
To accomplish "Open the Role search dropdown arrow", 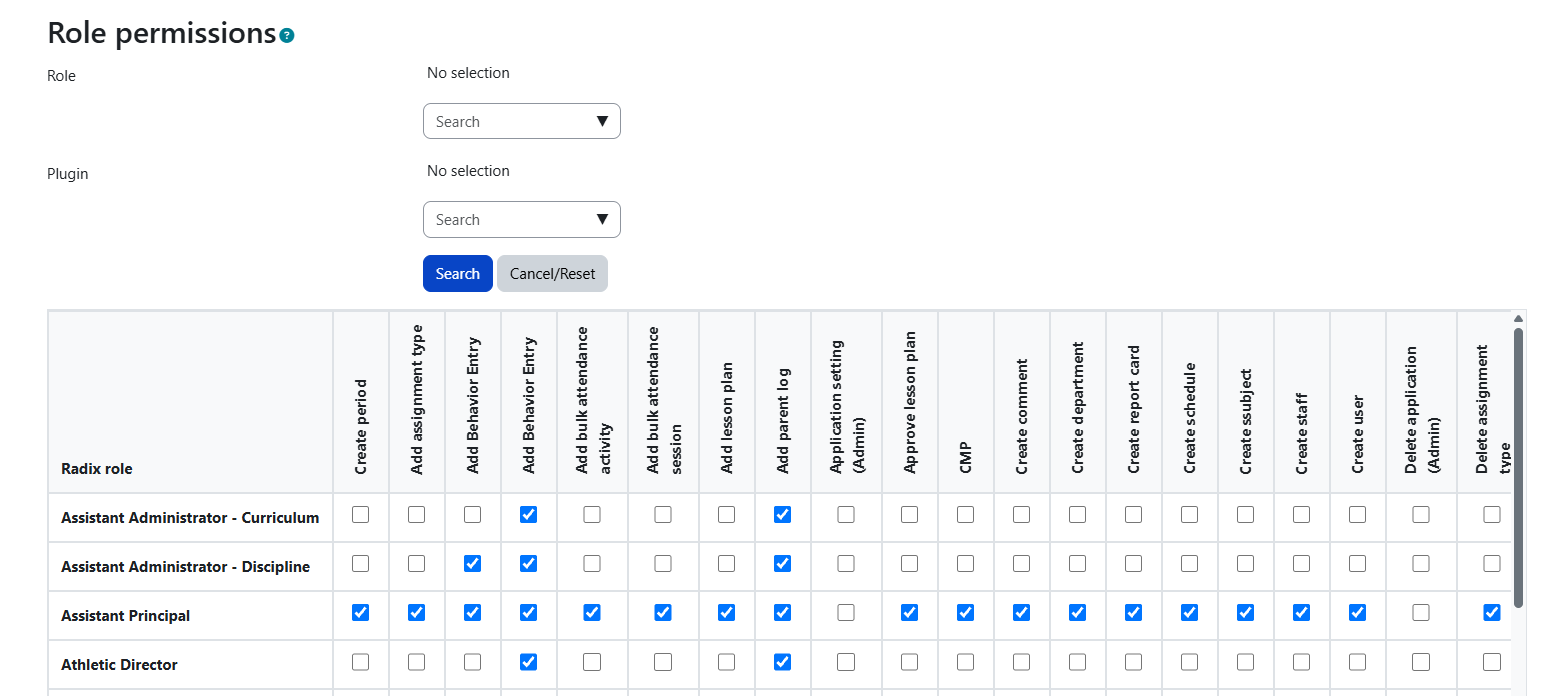I will pos(602,121).
